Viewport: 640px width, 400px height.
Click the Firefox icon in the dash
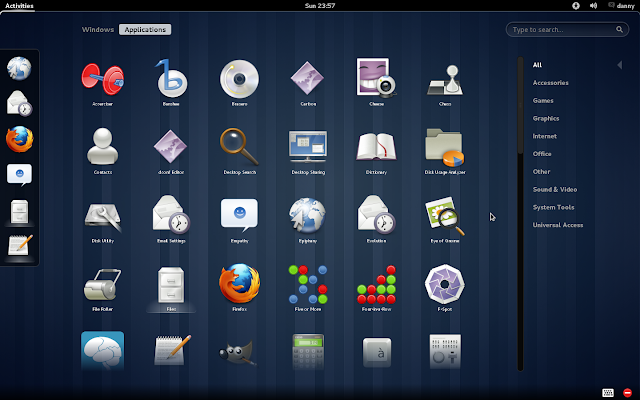click(19, 139)
